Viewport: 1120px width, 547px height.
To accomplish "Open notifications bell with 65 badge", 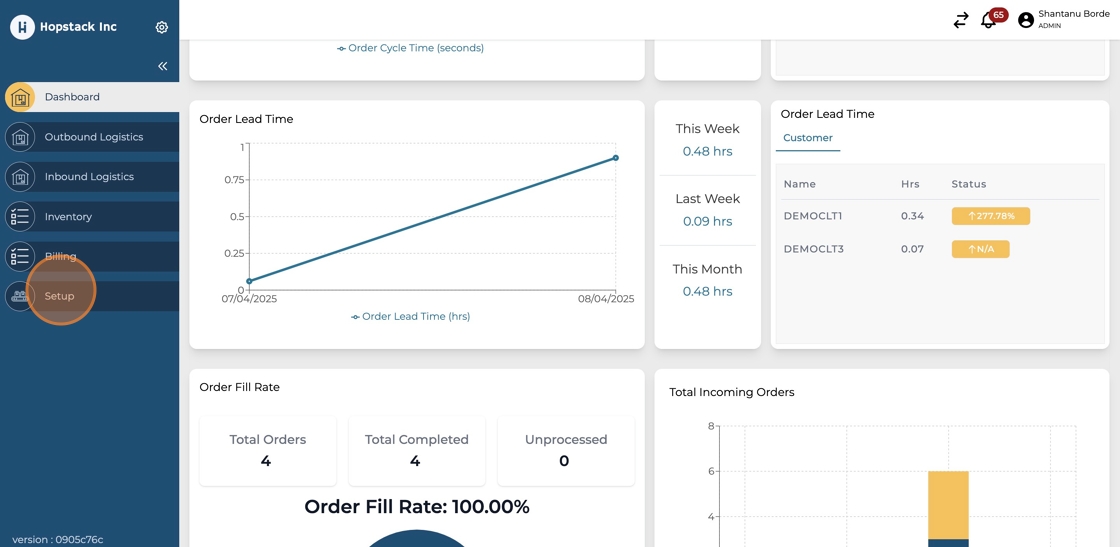I will click(988, 20).
